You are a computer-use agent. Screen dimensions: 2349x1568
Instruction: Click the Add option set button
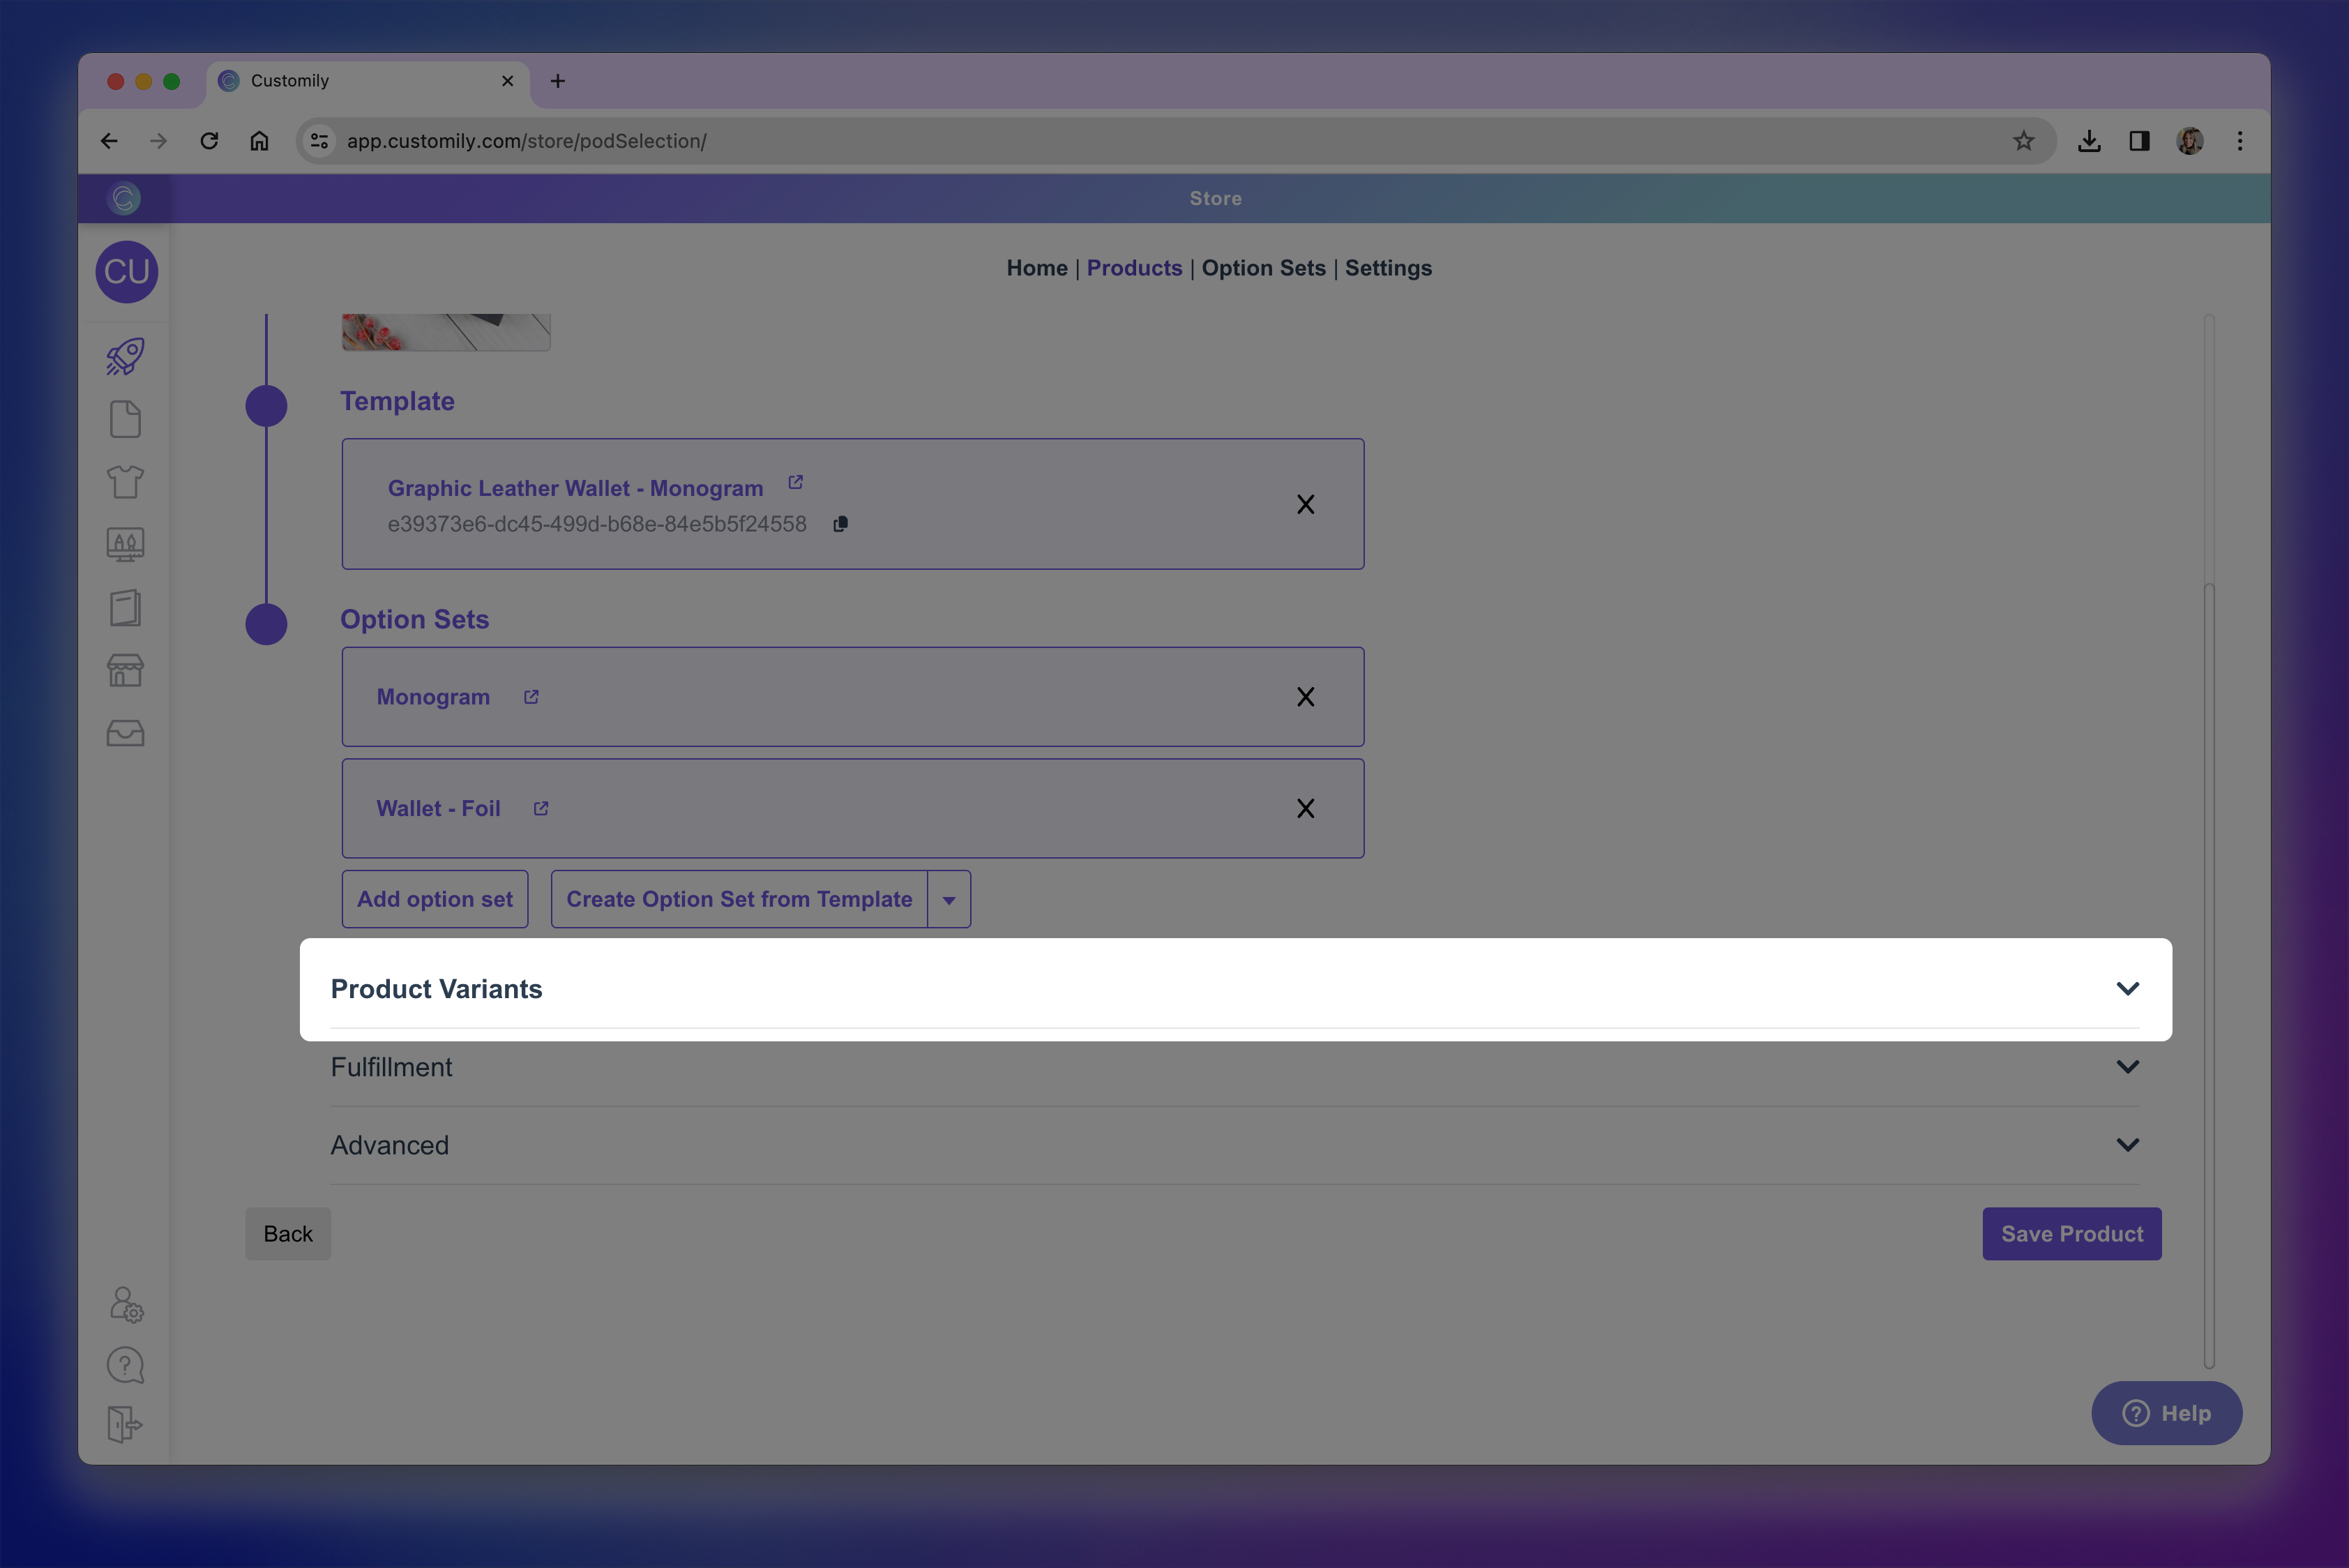(x=435, y=899)
